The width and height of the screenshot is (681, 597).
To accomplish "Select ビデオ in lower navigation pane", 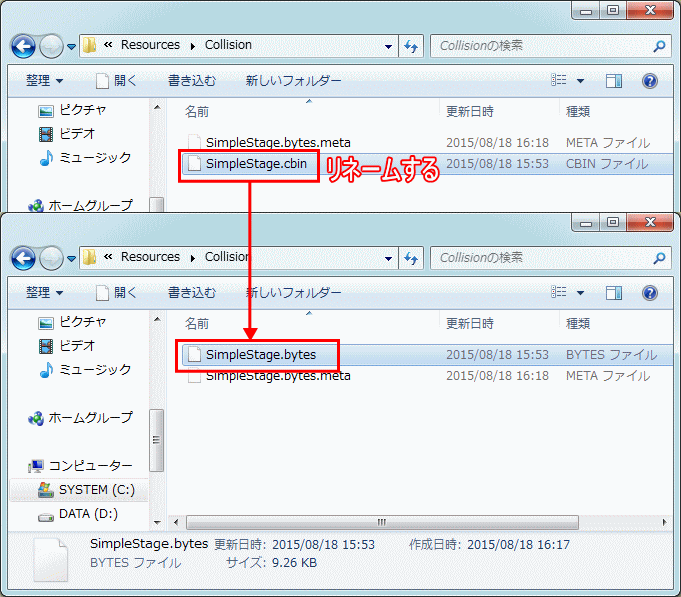I will tap(67, 346).
